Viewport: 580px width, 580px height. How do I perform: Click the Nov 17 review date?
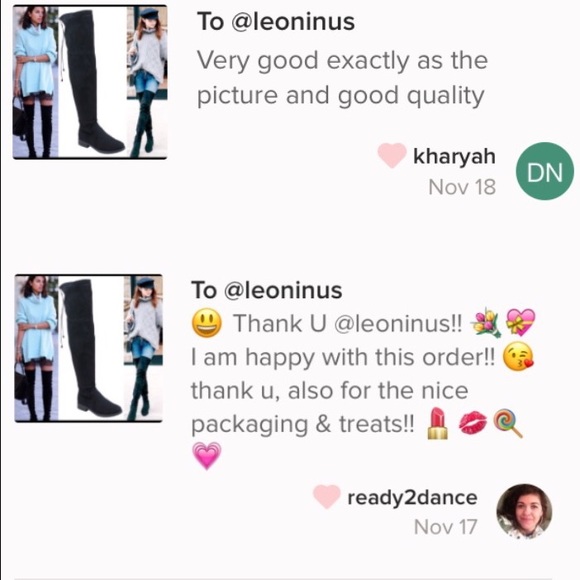coord(445,527)
